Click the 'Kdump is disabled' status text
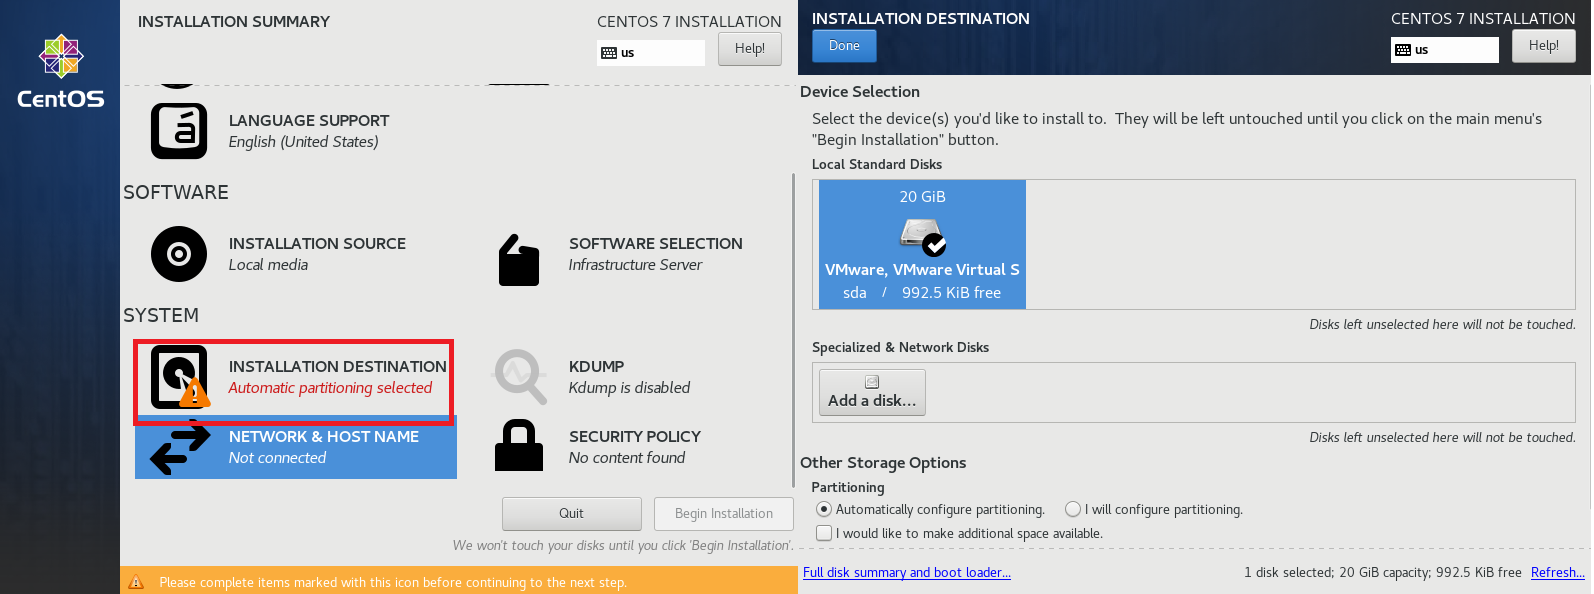Viewport: 1594px width, 594px height. 629,388
